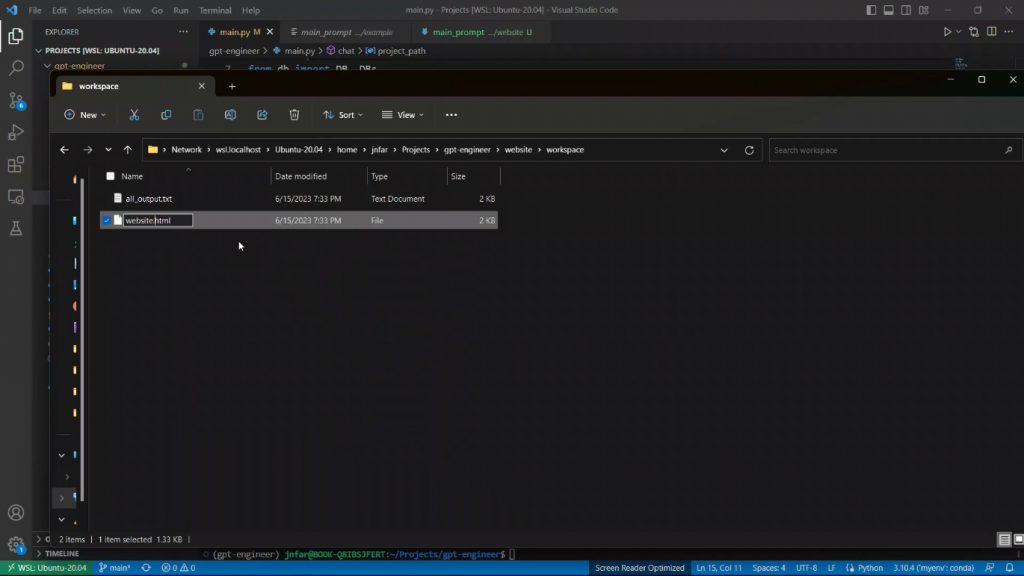Open the Terminal menu

215,10
